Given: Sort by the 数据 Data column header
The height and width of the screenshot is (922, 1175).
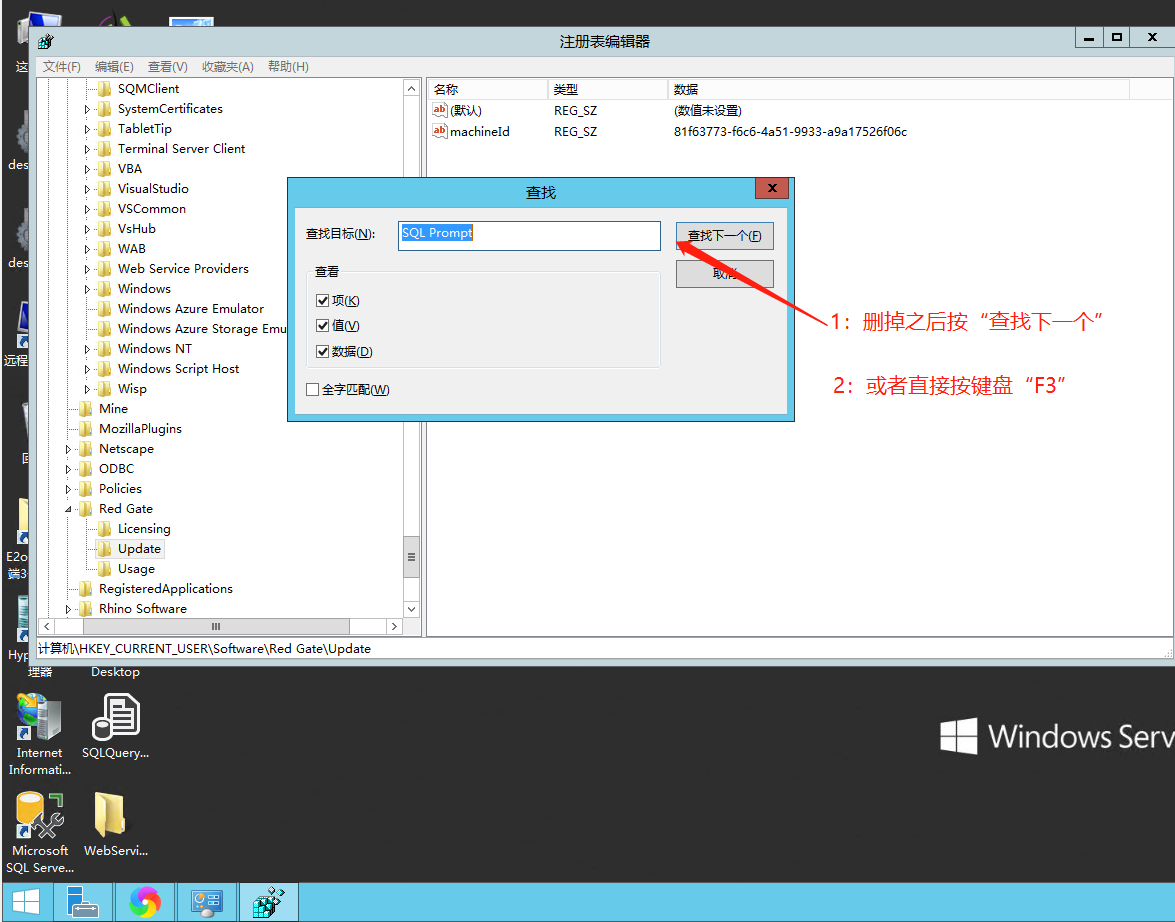Looking at the screenshot, I should (898, 89).
